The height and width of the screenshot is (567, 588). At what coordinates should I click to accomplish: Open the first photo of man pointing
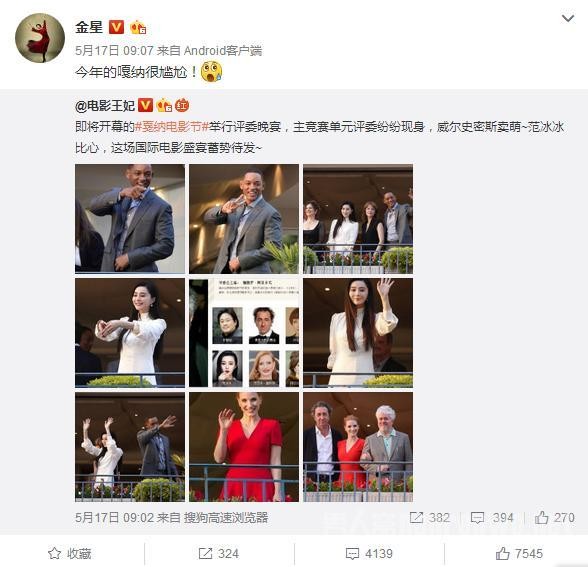[130, 219]
